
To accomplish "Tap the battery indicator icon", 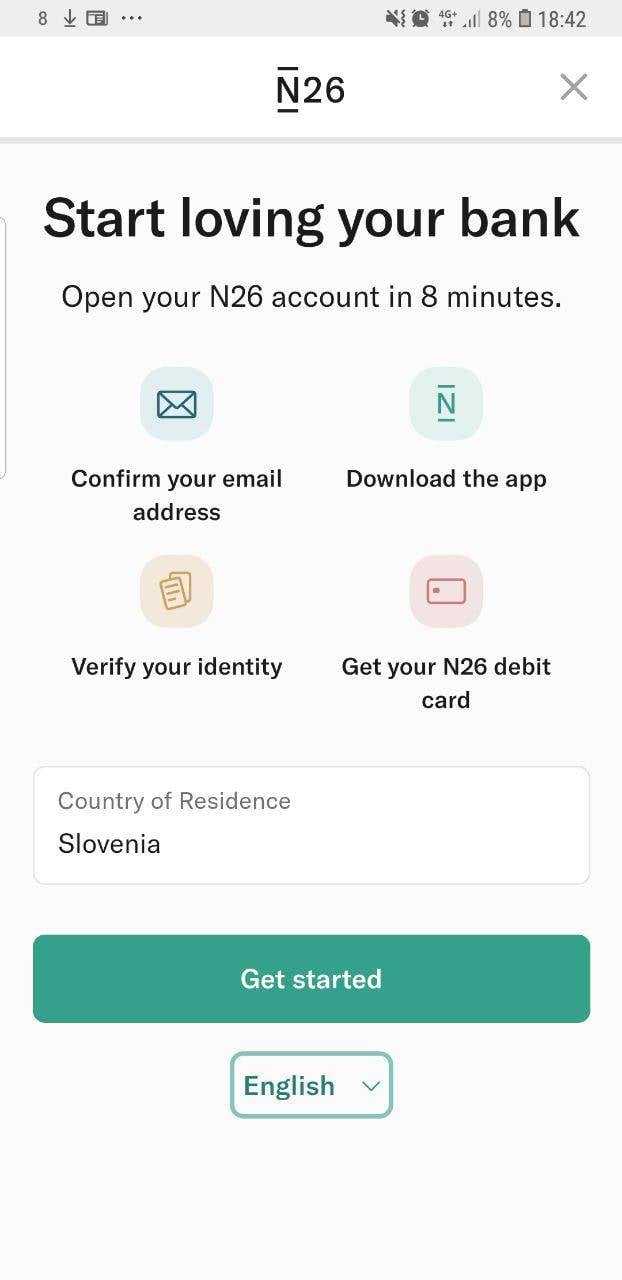I will (525, 18).
